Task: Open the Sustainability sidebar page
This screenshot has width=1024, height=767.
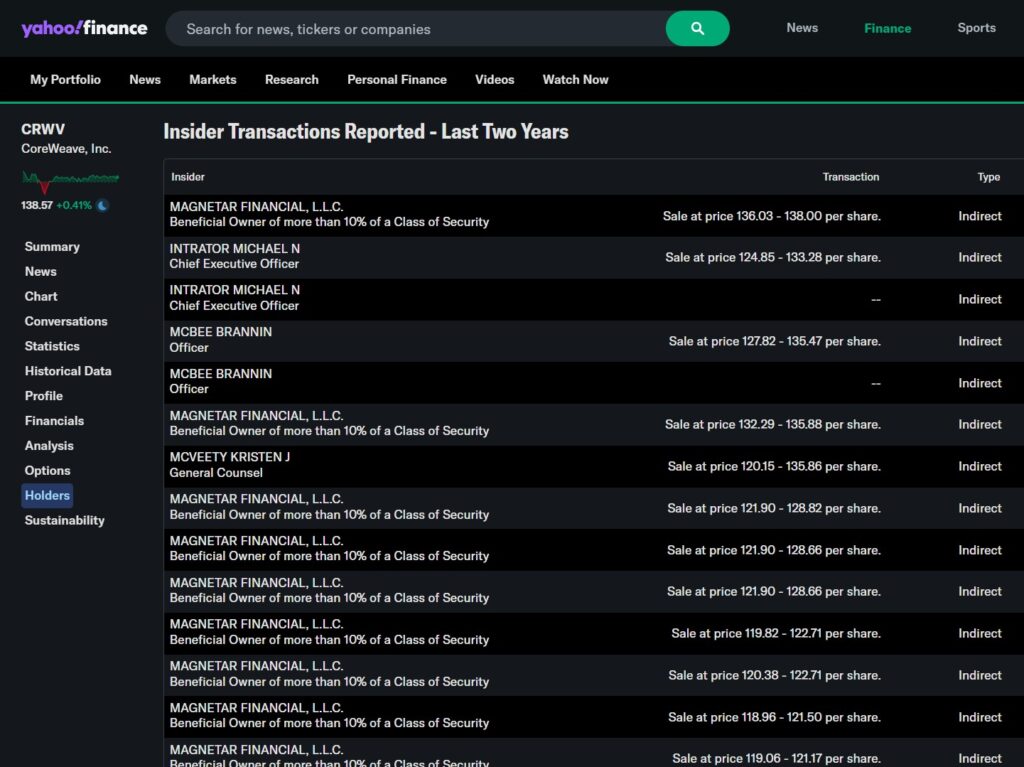Action: click(x=64, y=521)
